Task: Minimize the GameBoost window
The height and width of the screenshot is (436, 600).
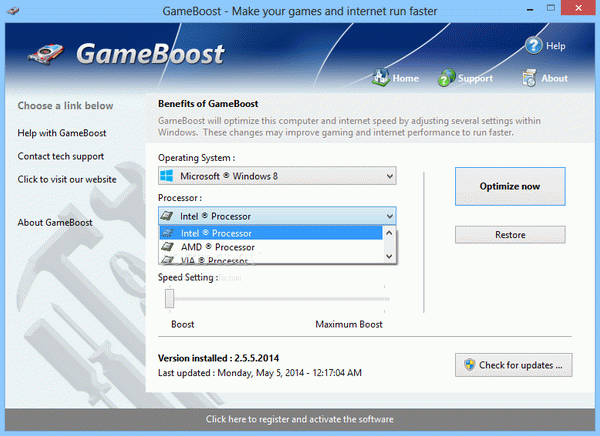Action: click(x=530, y=9)
